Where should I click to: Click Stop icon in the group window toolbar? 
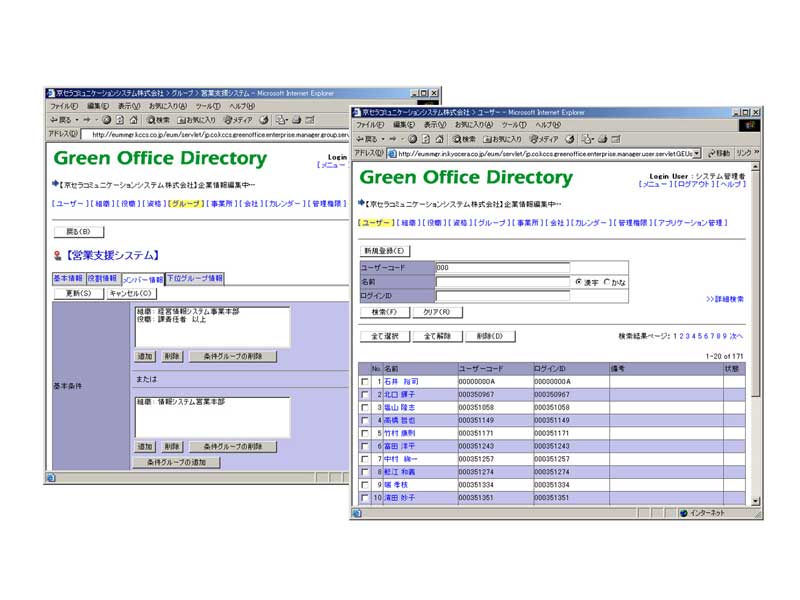[106, 120]
